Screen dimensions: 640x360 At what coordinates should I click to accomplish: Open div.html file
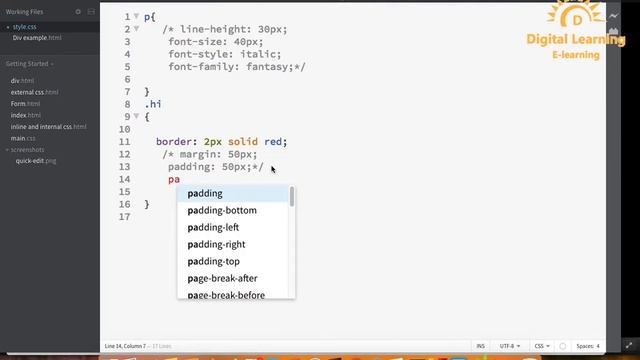22,81
